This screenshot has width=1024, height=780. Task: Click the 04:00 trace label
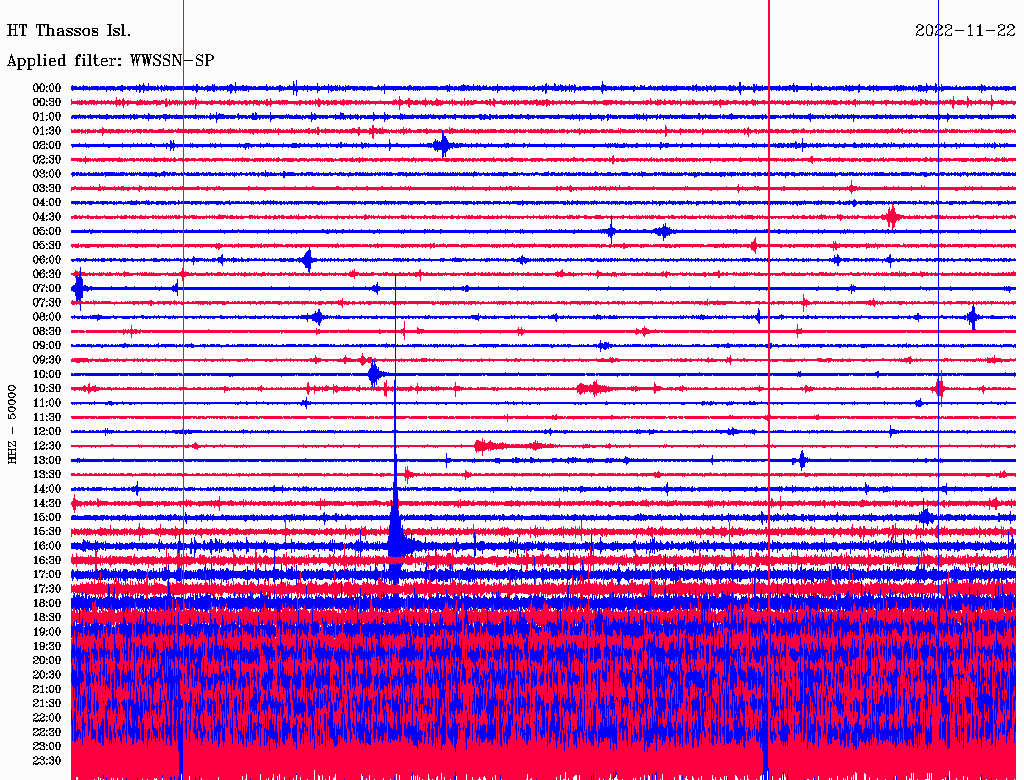[x=47, y=203]
